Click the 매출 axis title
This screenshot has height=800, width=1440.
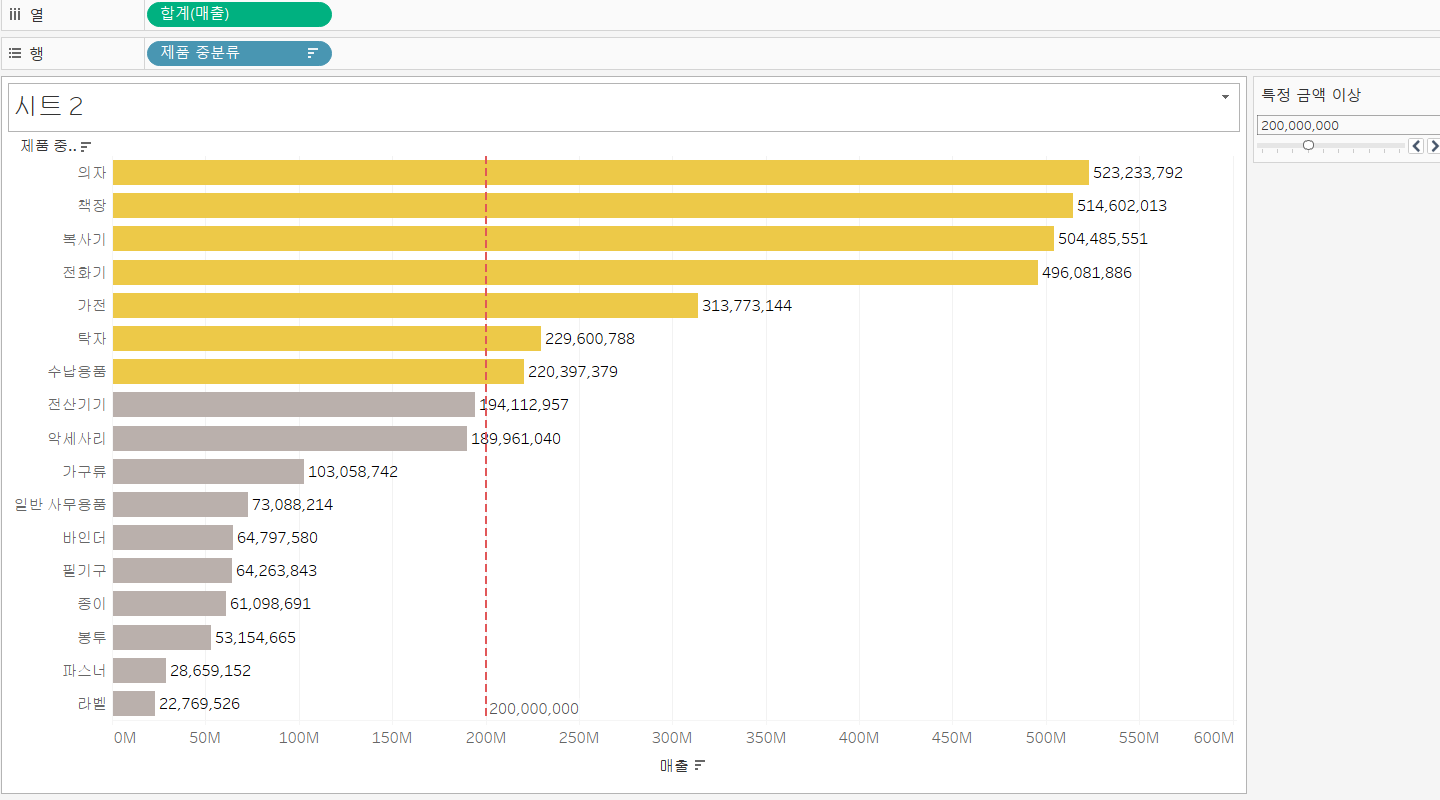[x=674, y=766]
